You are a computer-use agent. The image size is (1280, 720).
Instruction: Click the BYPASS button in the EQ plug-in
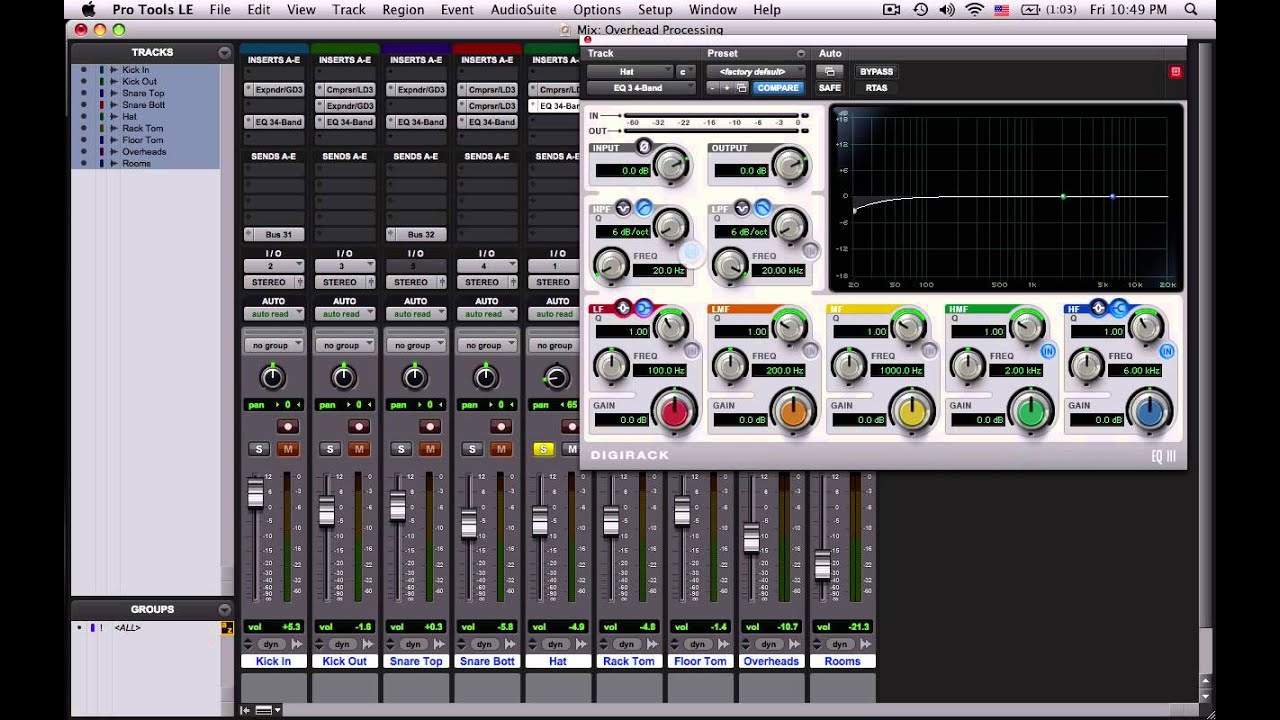tap(876, 72)
